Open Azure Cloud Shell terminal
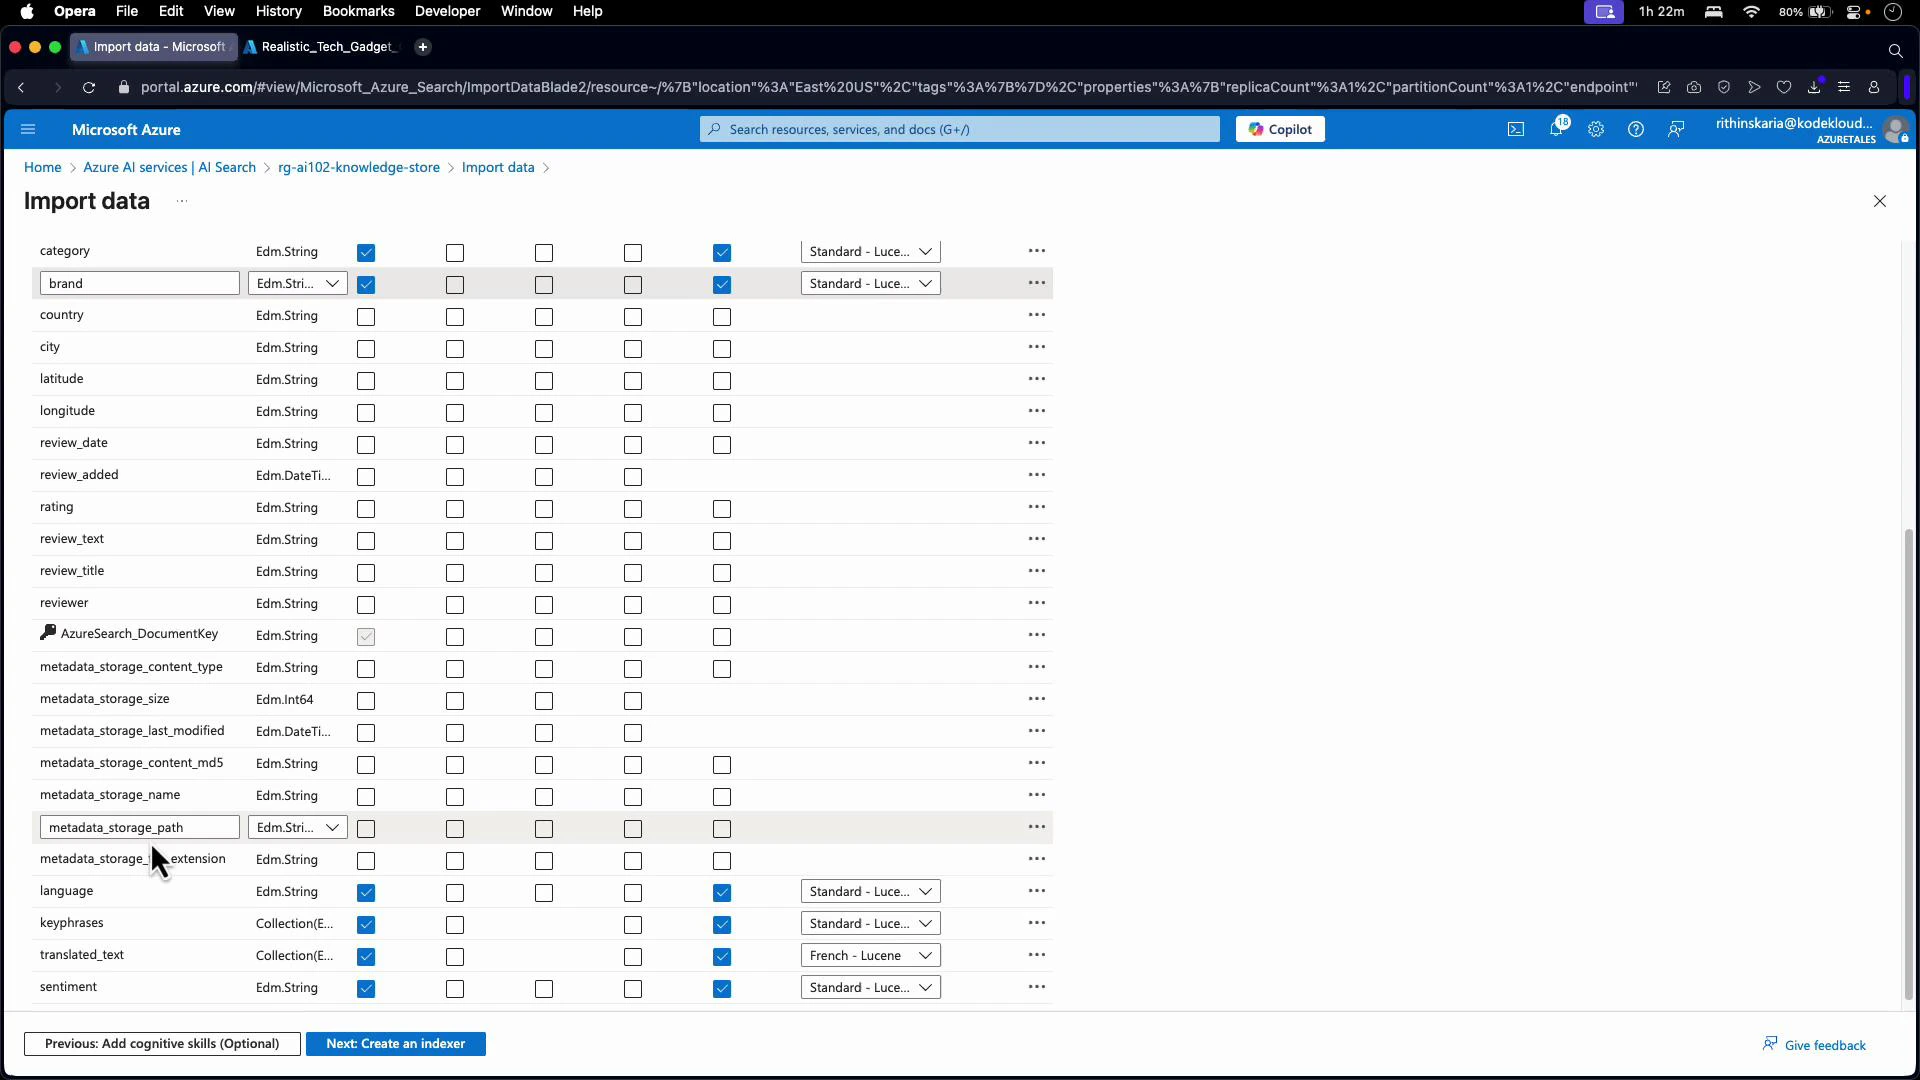Screen dimensions: 1920x1080 click(x=1515, y=129)
